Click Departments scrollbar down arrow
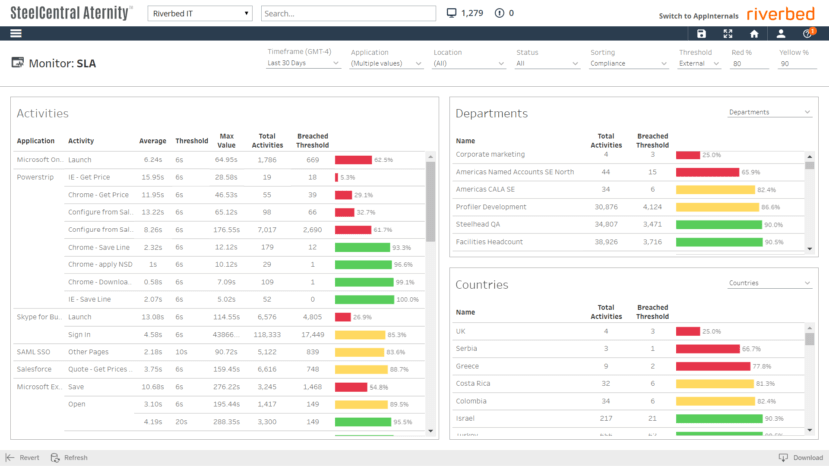829x466 pixels. click(x=809, y=249)
